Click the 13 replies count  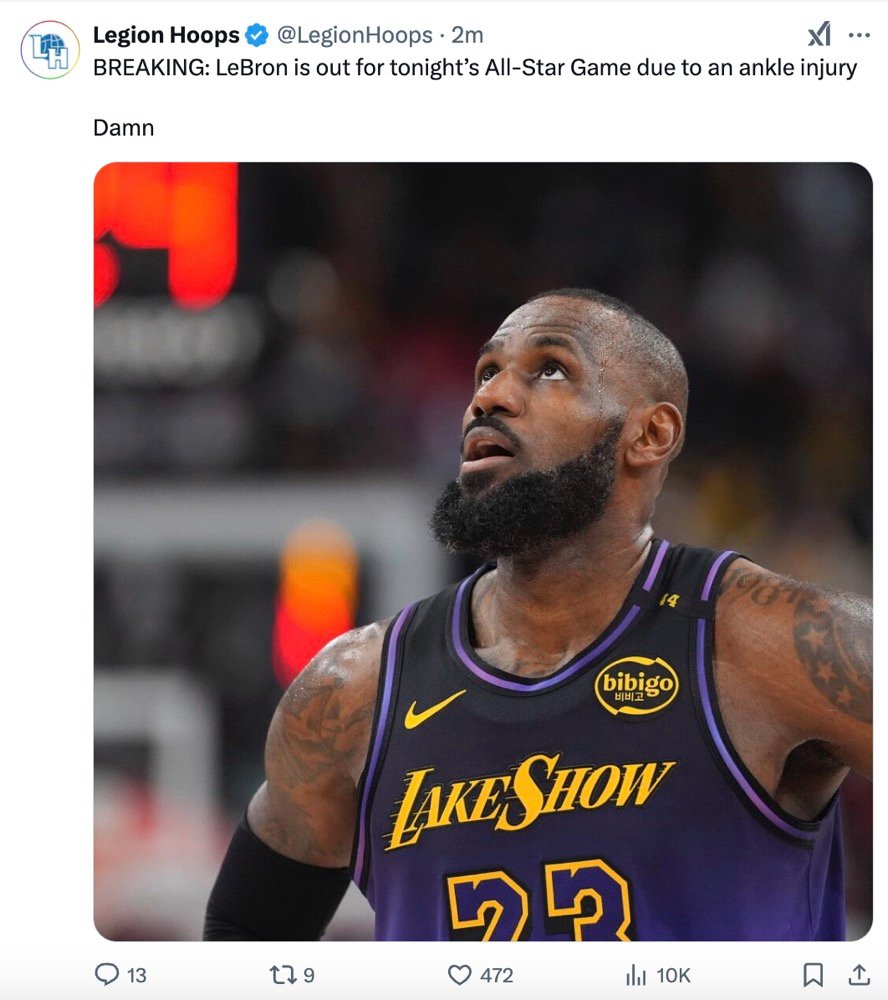137,975
